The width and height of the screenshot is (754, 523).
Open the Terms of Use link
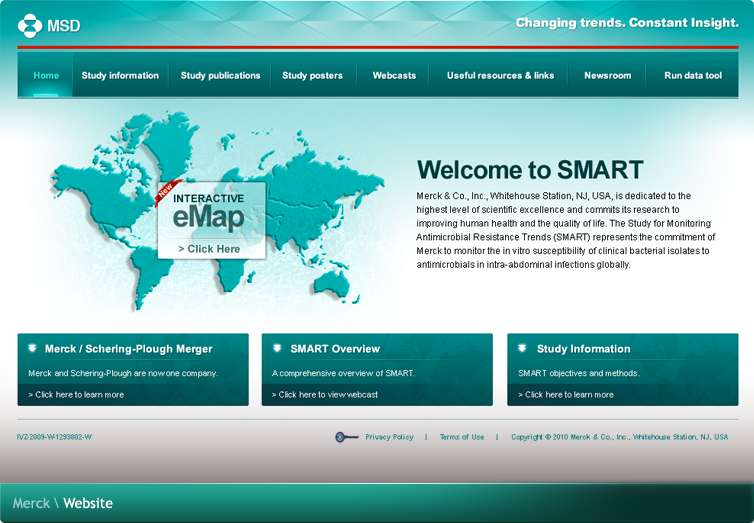pos(462,437)
